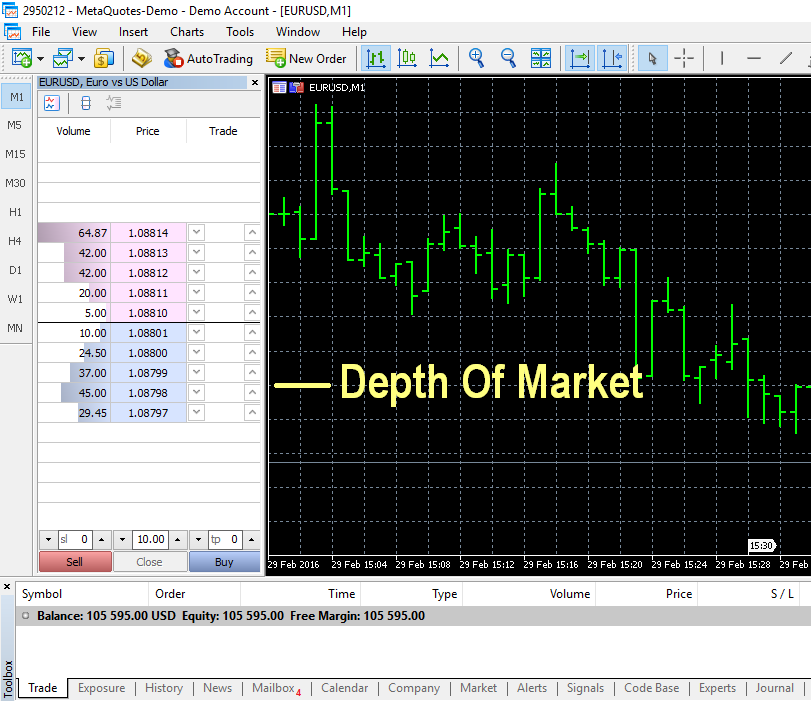Select the H1 timeframe
The height and width of the screenshot is (701, 811).
15,212
